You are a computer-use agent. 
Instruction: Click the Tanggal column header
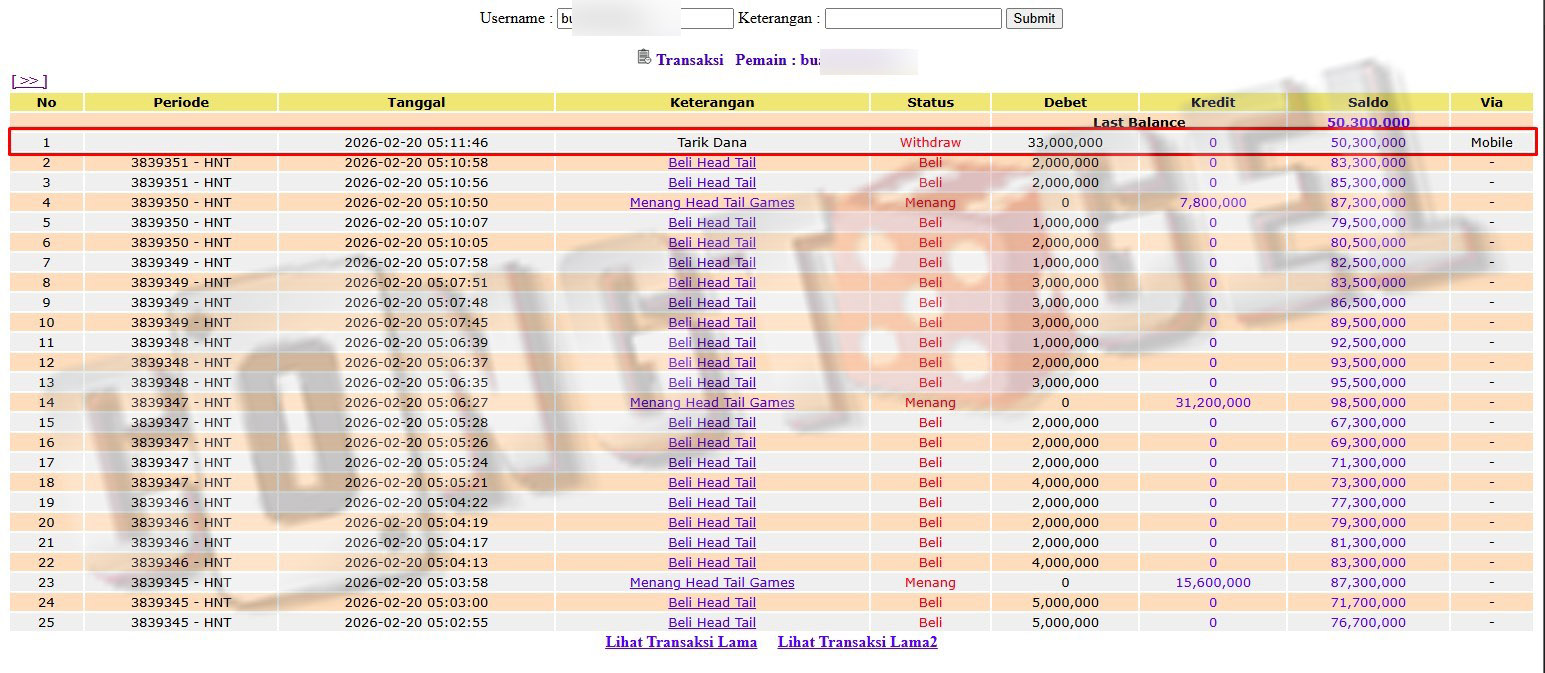416,102
